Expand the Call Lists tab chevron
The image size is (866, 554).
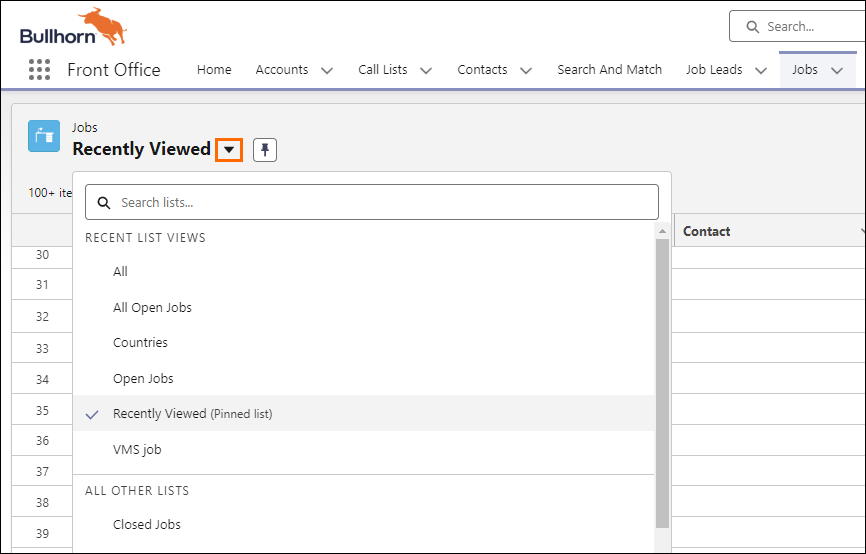(426, 70)
